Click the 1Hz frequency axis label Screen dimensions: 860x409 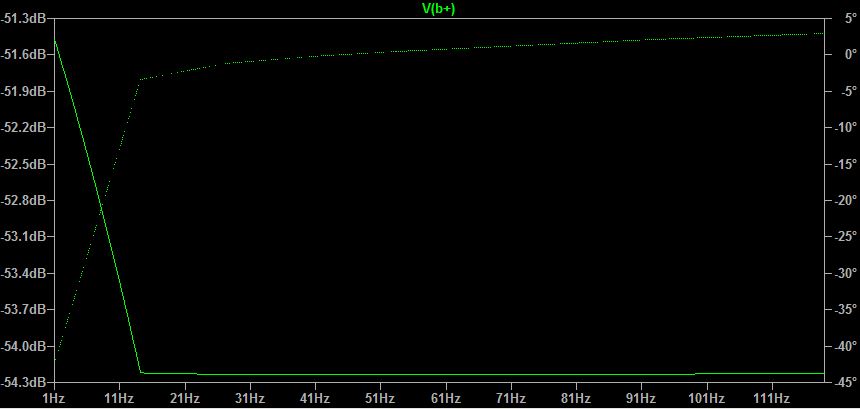coord(54,397)
